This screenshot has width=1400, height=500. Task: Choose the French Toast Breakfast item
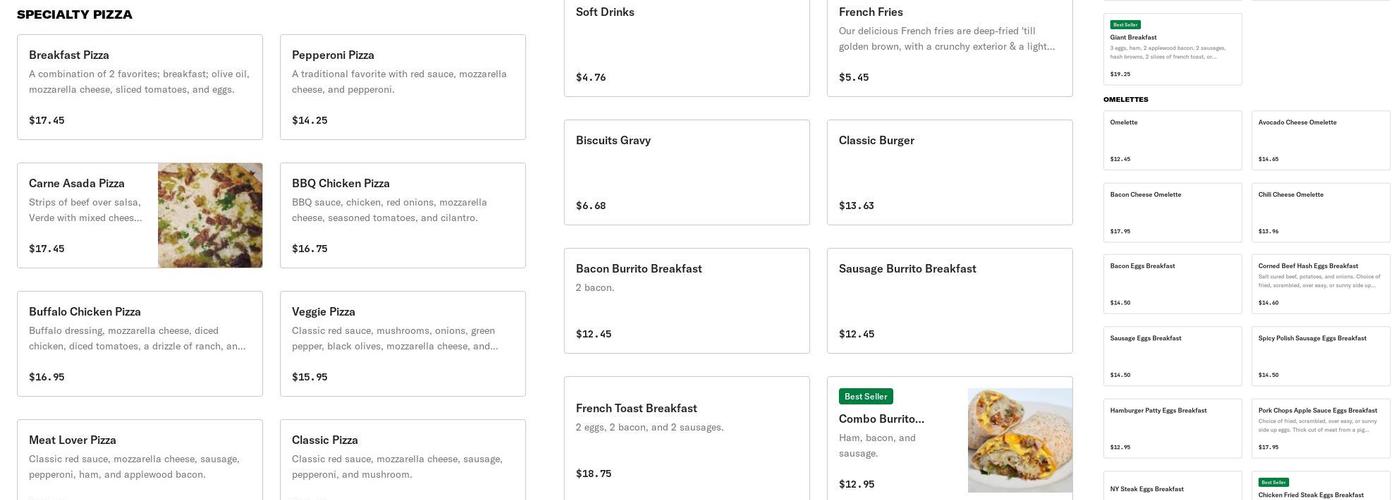point(686,438)
